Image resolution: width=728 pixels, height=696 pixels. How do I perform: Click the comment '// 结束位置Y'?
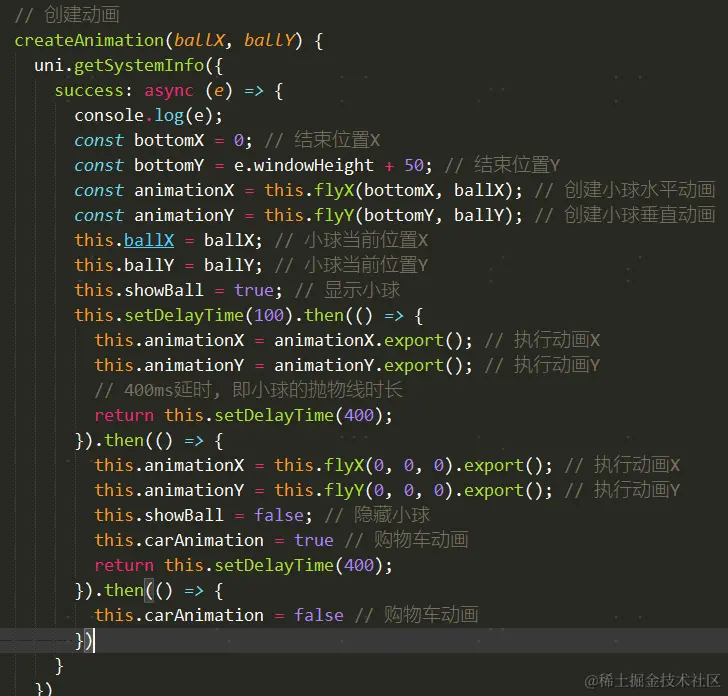(x=502, y=165)
